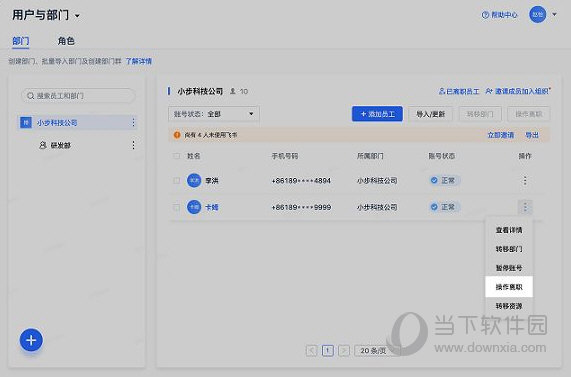571x377 pixels.
Task: Open 已离职员工 list link
Action: click(x=458, y=91)
